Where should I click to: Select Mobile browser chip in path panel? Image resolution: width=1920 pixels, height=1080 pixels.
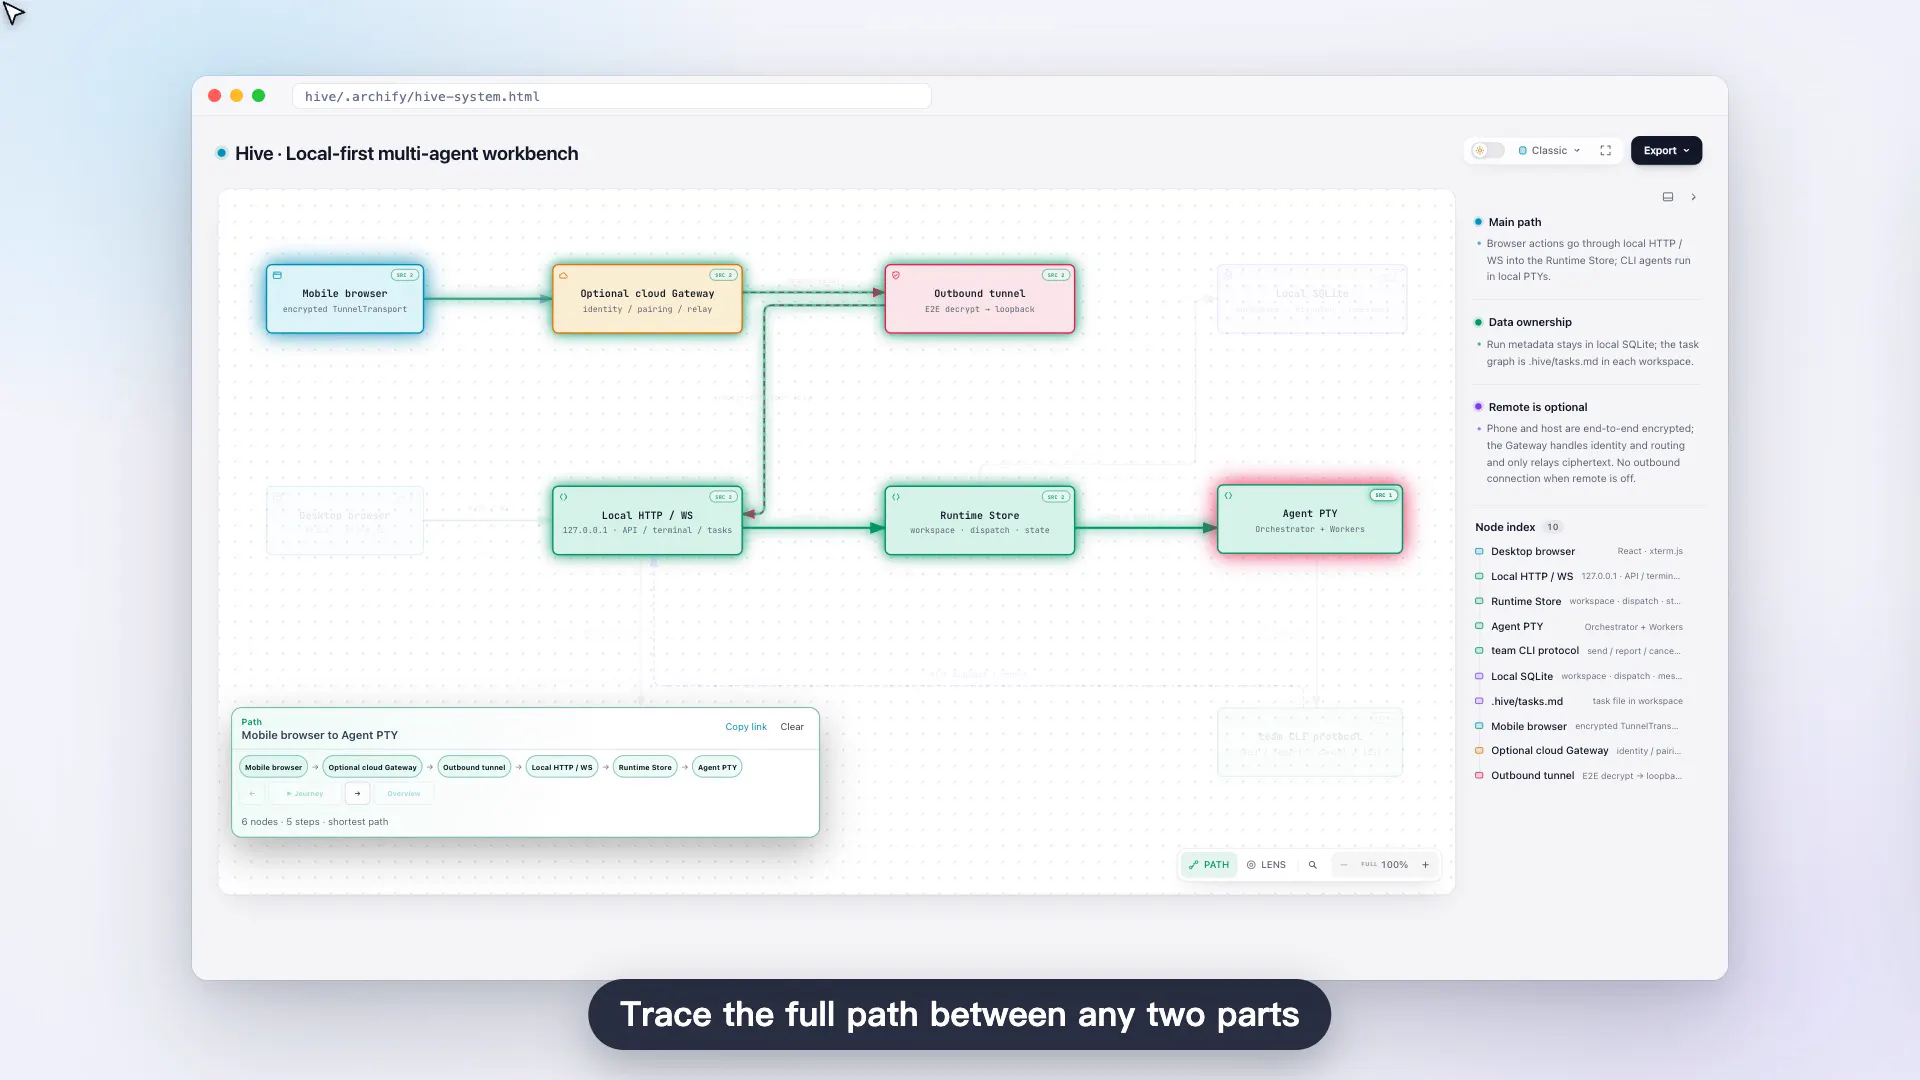click(x=273, y=767)
